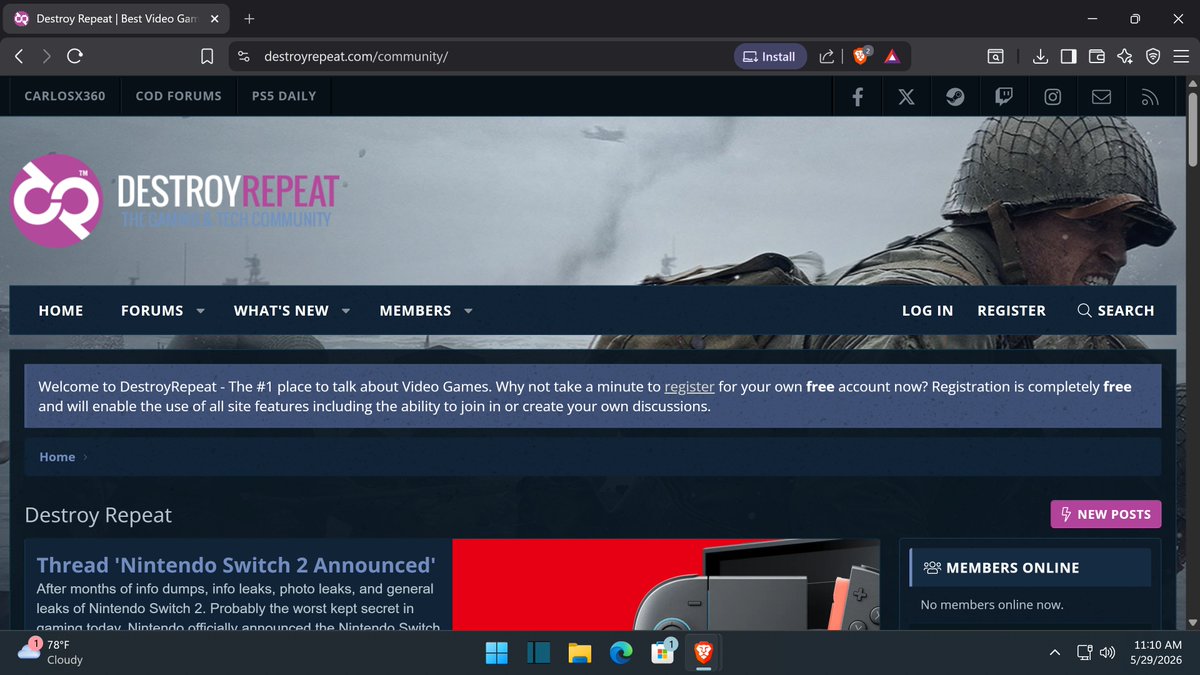Click the 'register' link in welcome notice
Viewport: 1200px width, 675px height.
click(689, 386)
